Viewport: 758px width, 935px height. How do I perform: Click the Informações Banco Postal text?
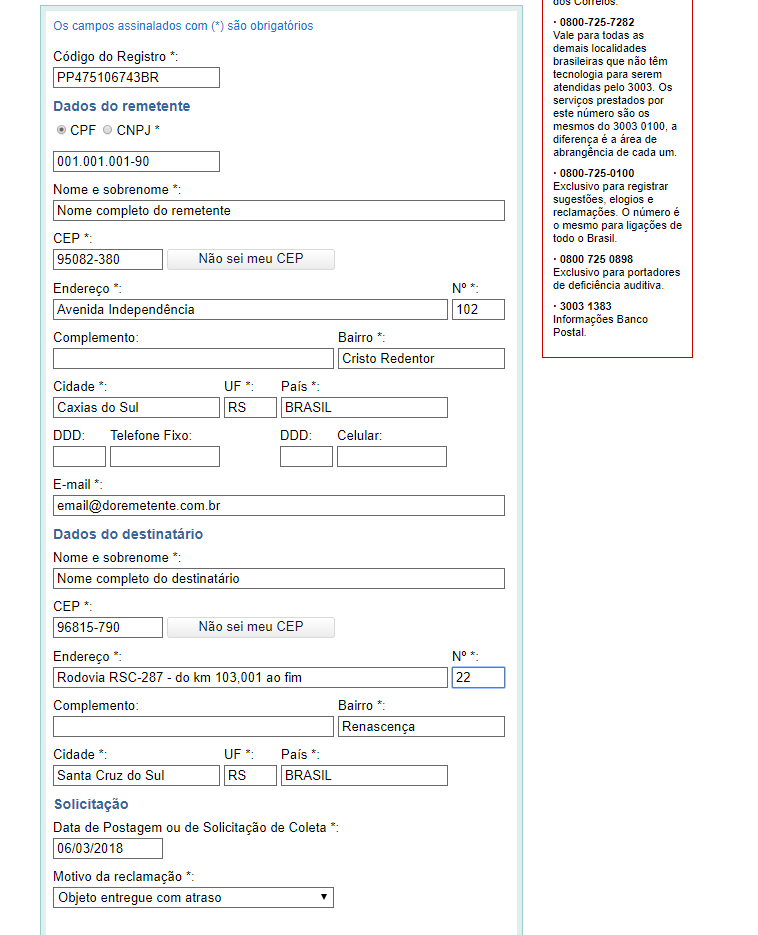[x=600, y=326]
